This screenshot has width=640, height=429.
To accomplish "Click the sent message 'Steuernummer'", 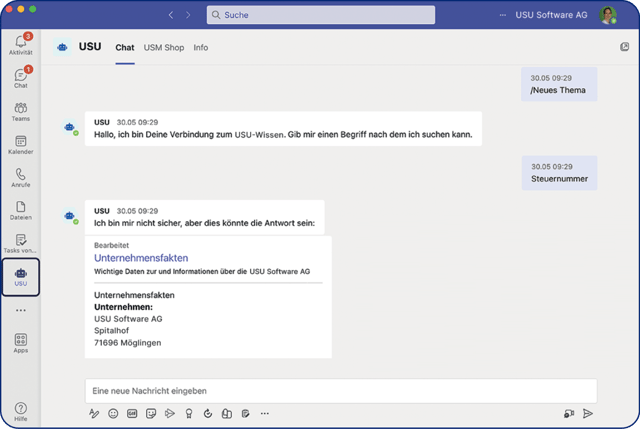I will (x=559, y=173).
